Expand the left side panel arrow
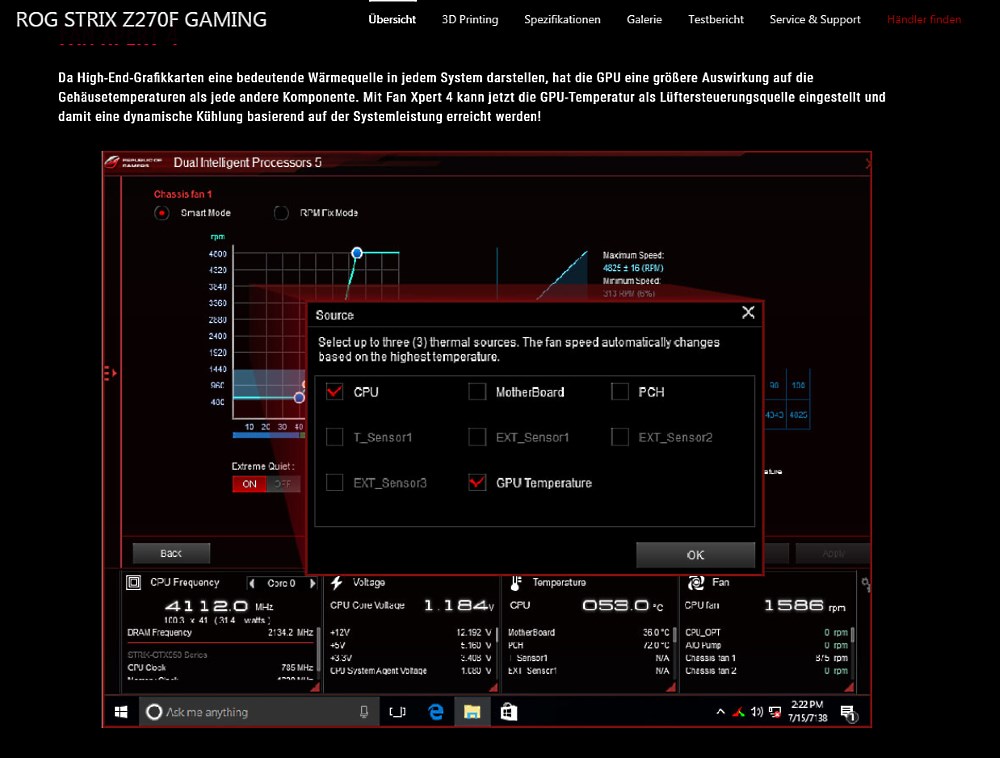The height and width of the screenshot is (758, 1000). point(110,373)
